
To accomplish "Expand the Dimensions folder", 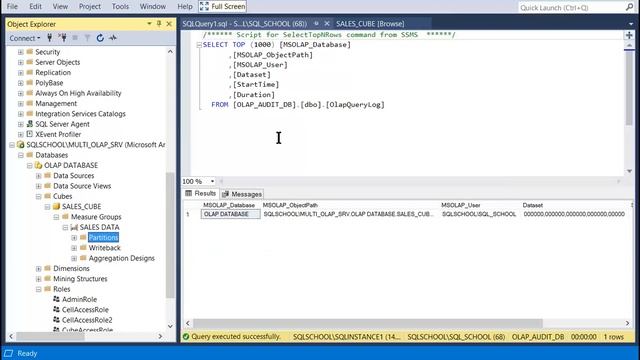I will point(38,269).
